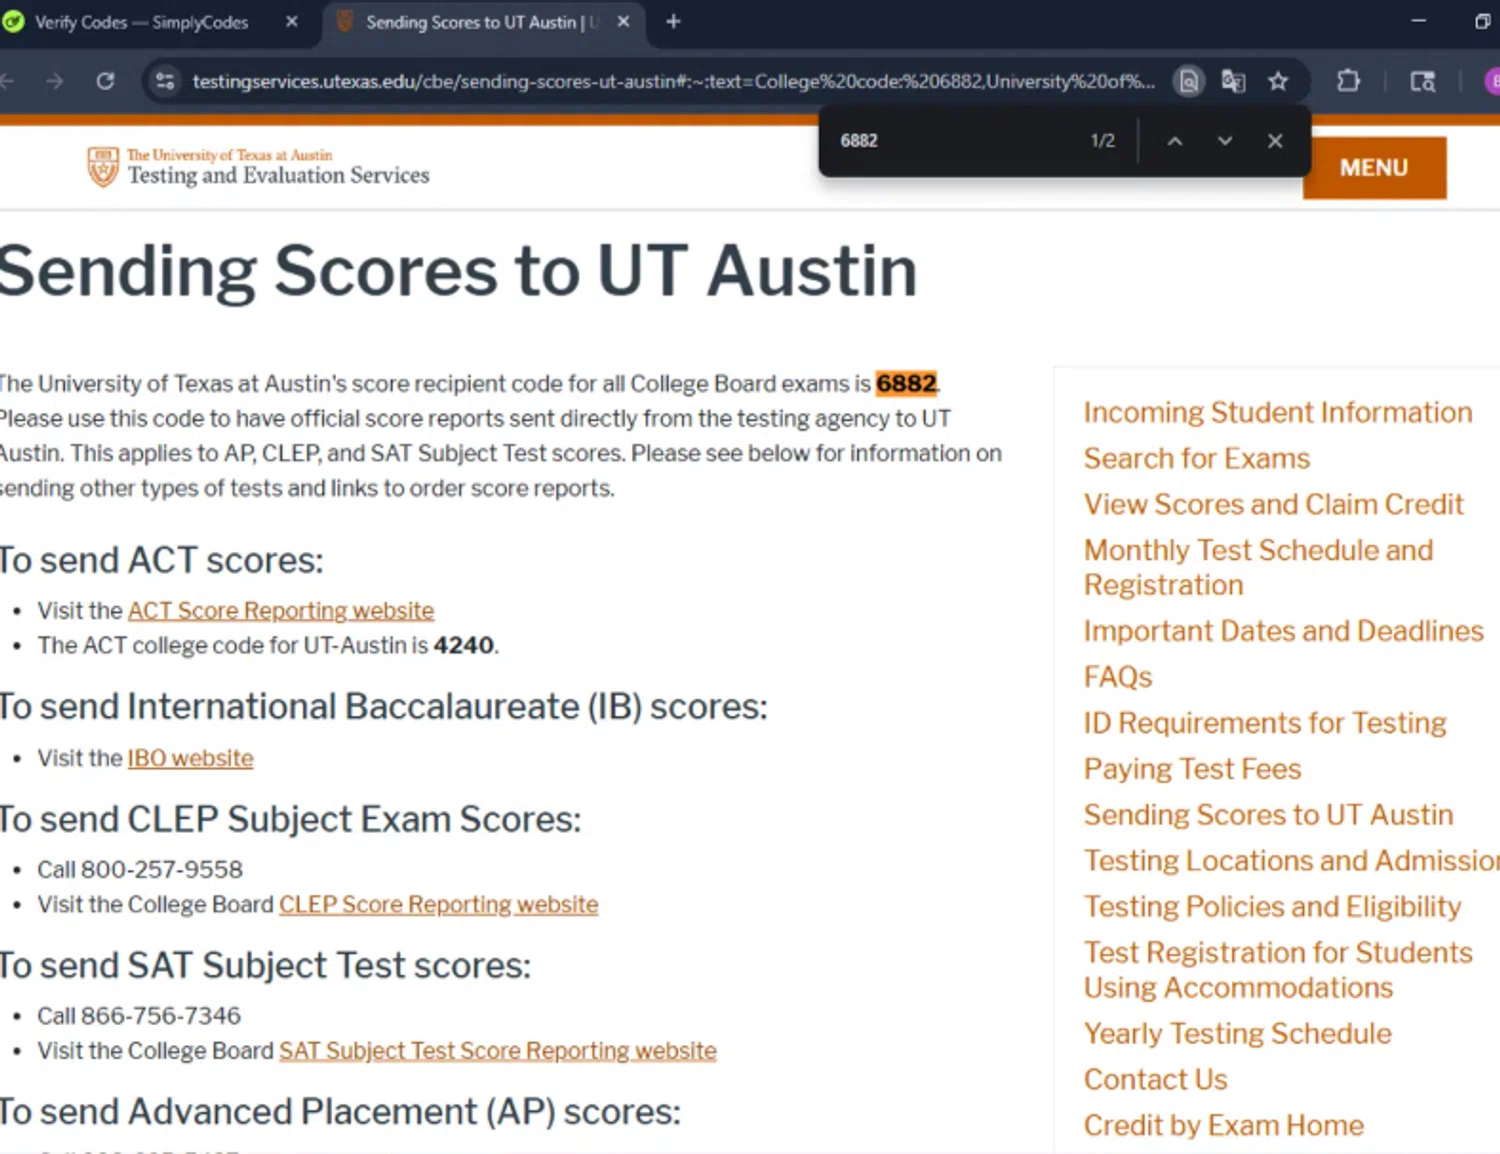Click the translate page icon
The image size is (1500, 1154).
click(x=1233, y=81)
